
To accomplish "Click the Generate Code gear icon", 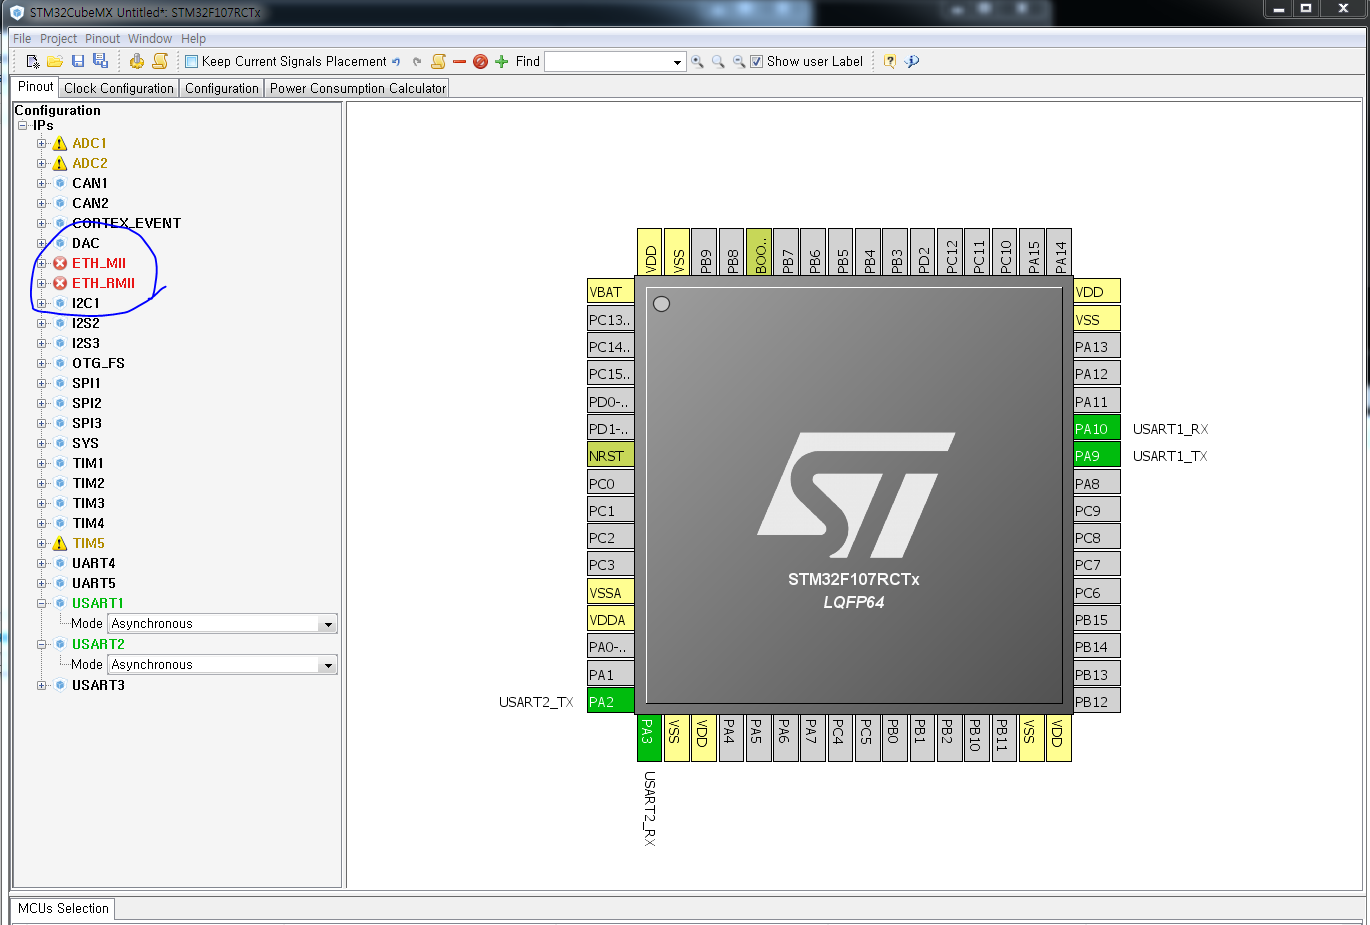I will [137, 61].
